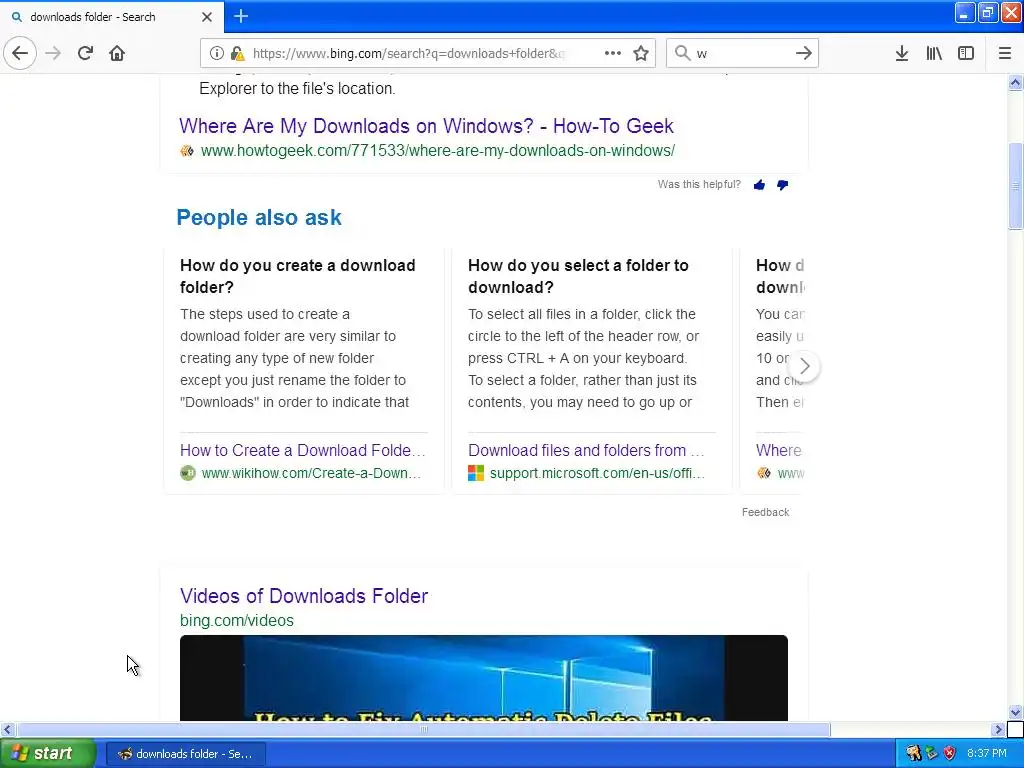The height and width of the screenshot is (768, 1024).
Task: Click the forward navigation arrow
Action: pos(53,53)
